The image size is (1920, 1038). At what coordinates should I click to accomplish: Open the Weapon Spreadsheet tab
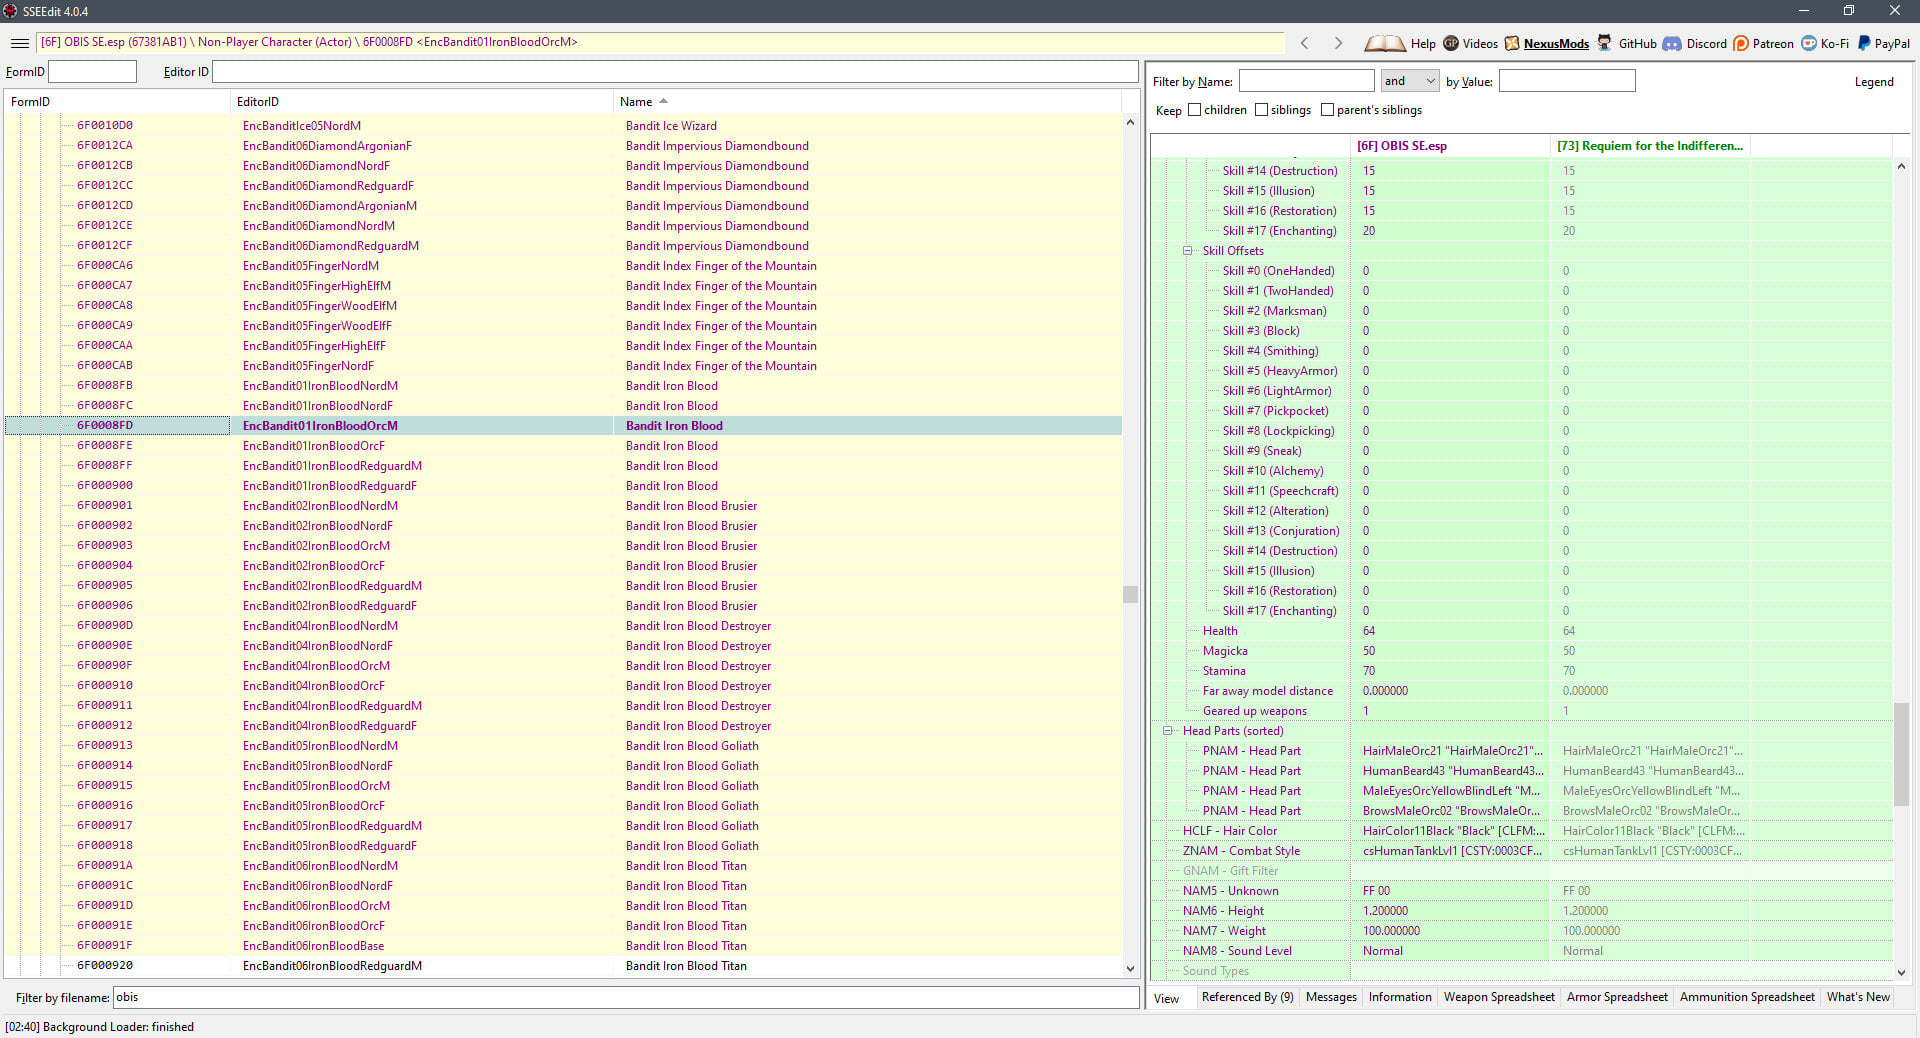[1499, 997]
